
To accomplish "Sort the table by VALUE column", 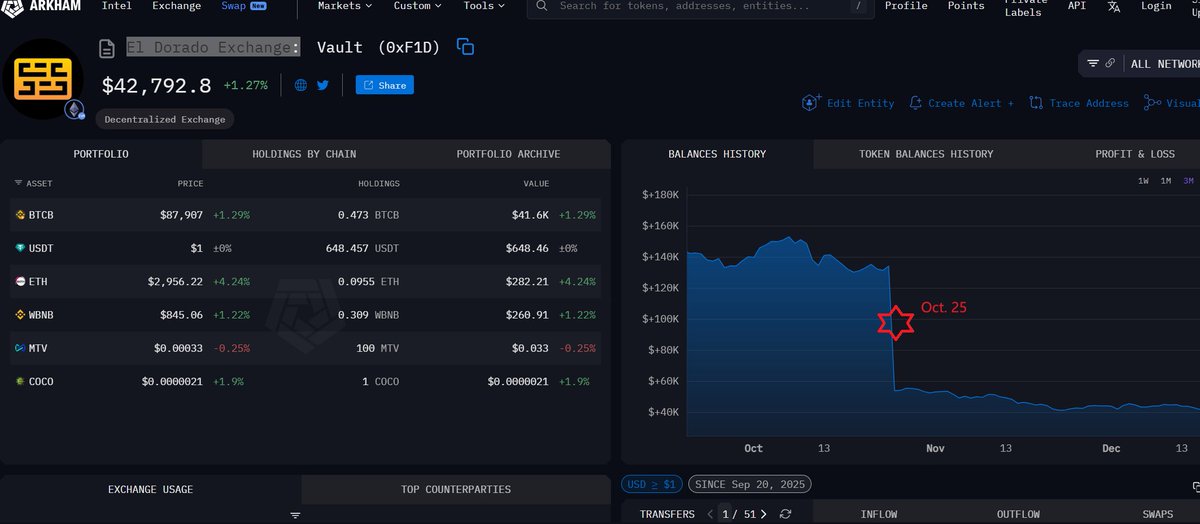I will 536,184.
